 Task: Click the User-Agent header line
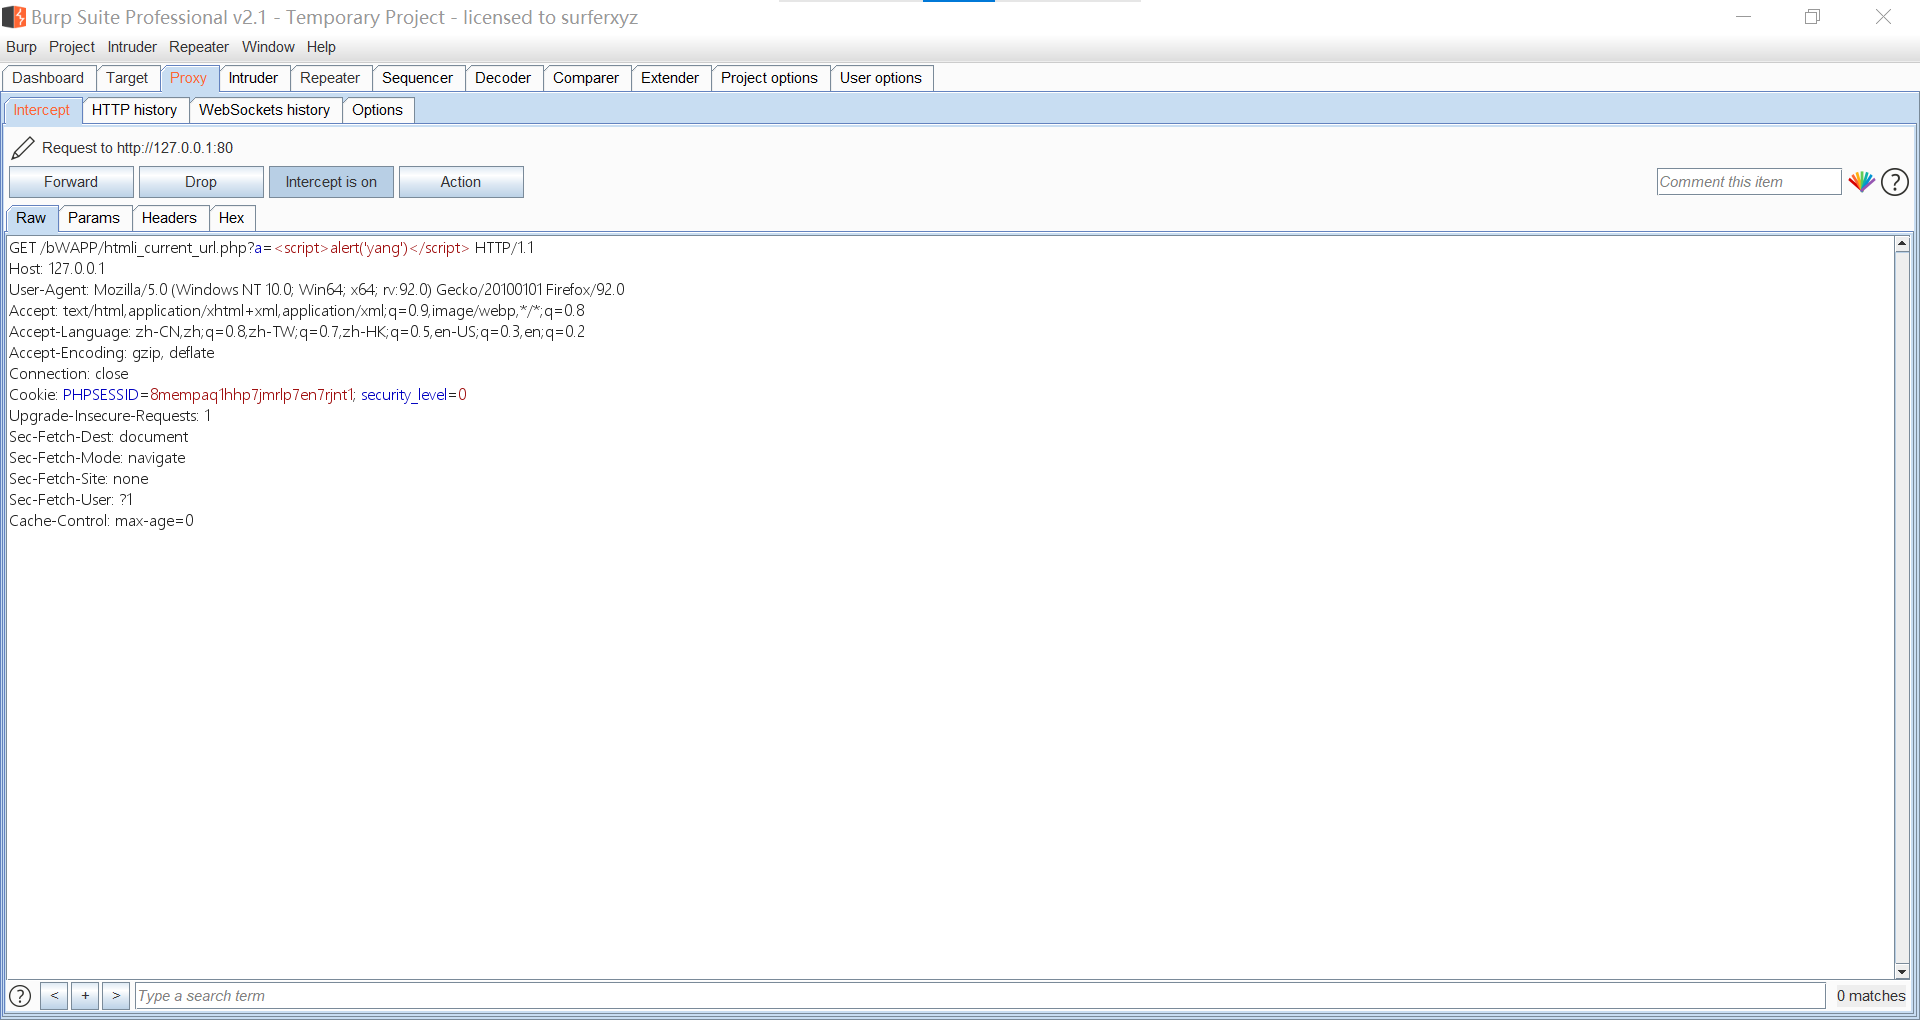[317, 290]
